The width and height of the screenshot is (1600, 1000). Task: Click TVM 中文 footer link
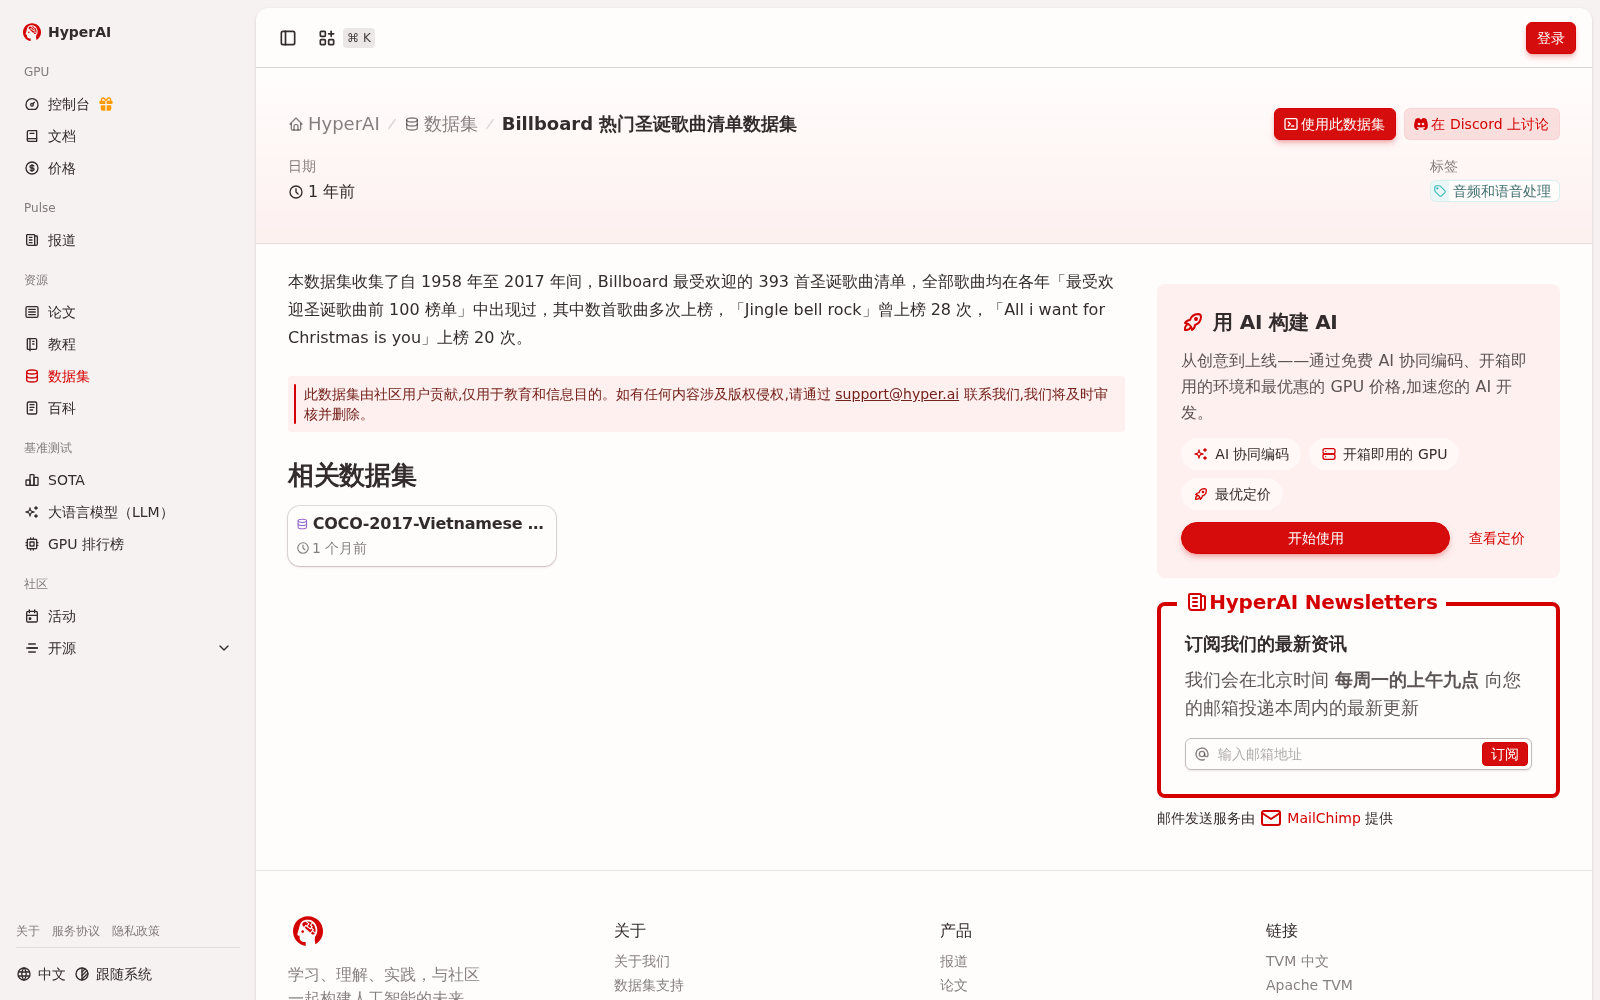pyautogui.click(x=1297, y=961)
